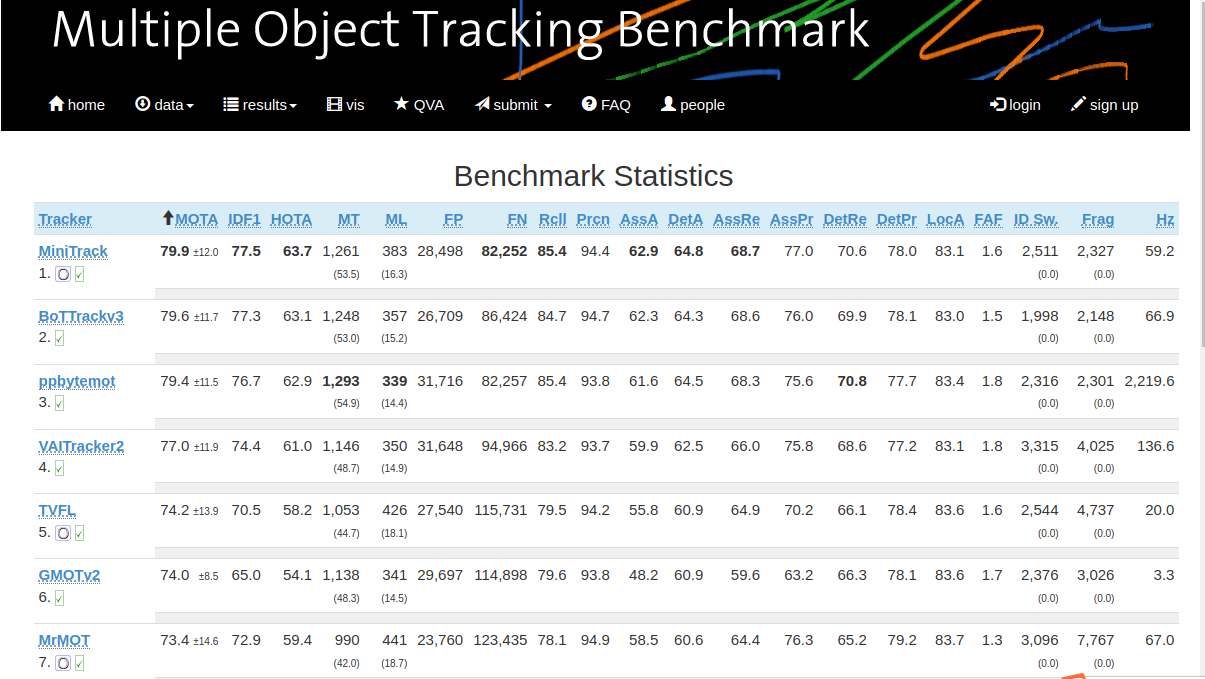Expand the results dropdown menu
The height and width of the screenshot is (679, 1205).
[x=260, y=104]
